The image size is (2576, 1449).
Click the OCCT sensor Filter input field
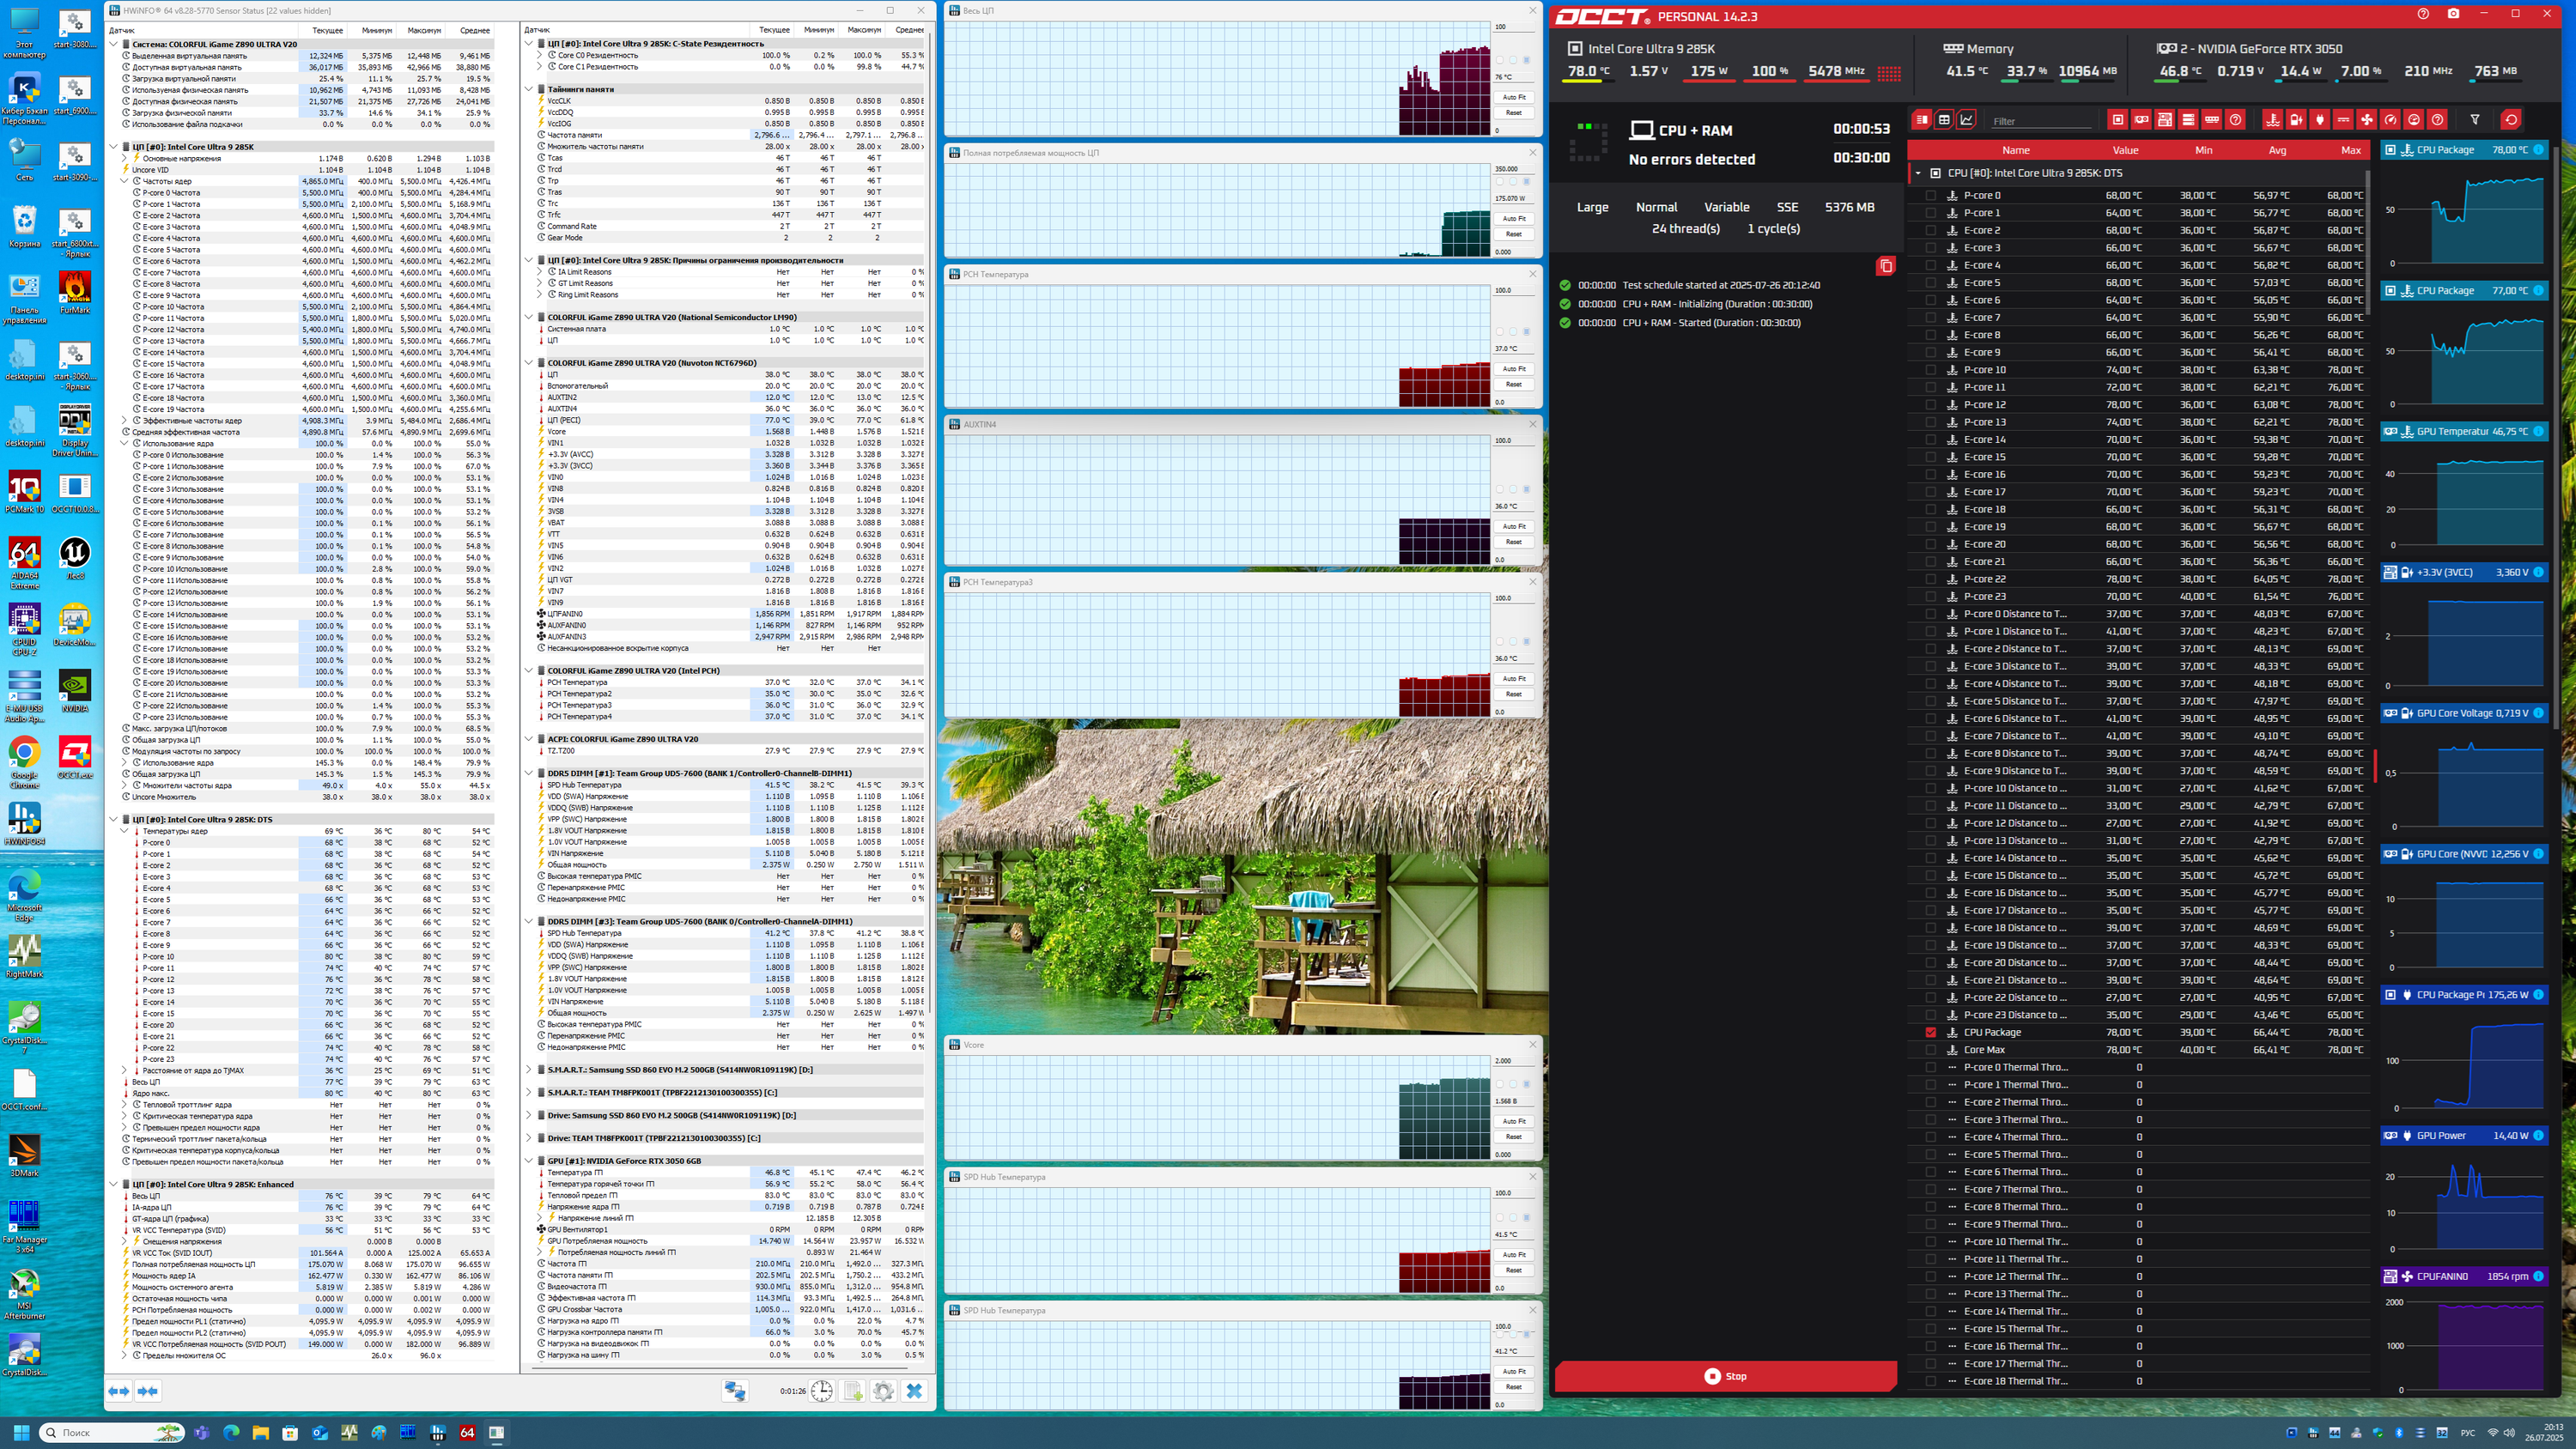pos(2040,121)
